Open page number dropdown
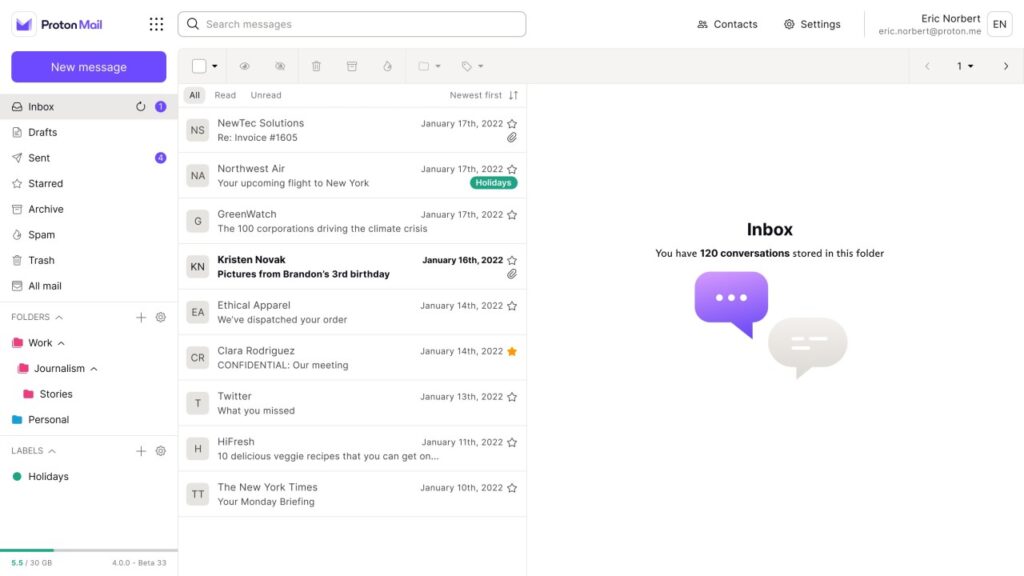The width and height of the screenshot is (1024, 576). coord(965,66)
